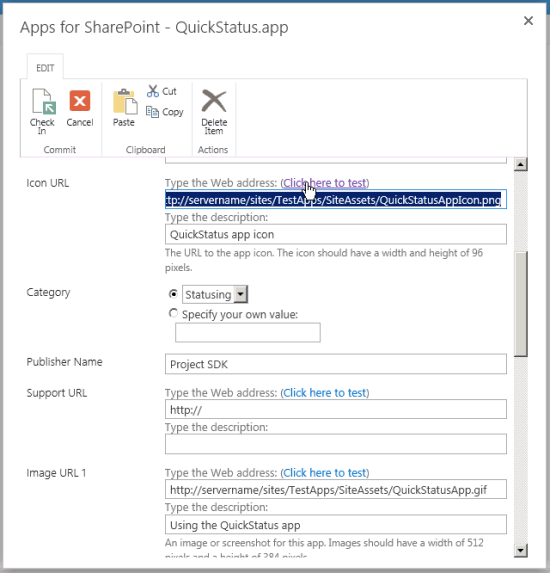Click the Support URL http:// address field

coord(335,409)
